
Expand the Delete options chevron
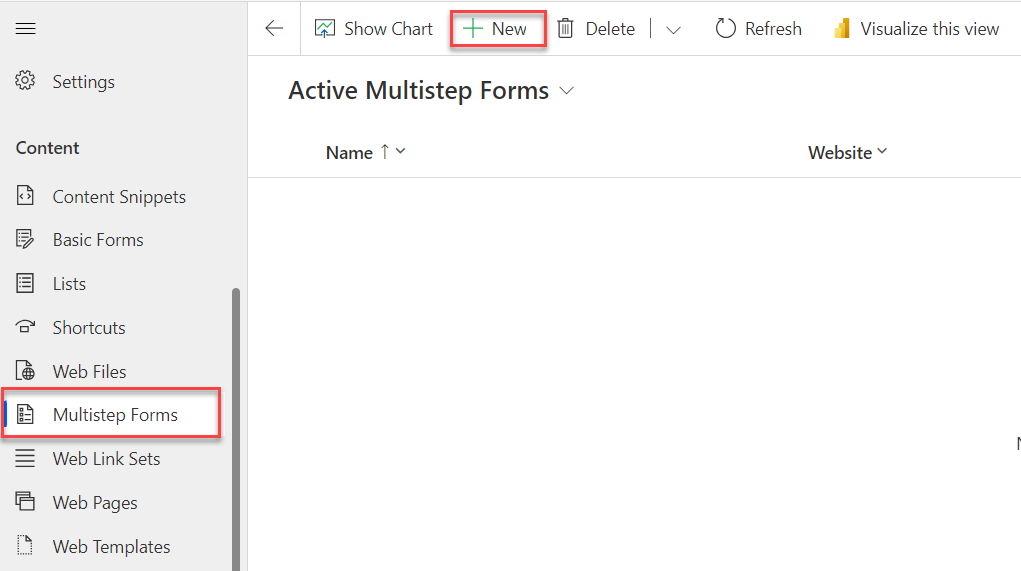pyautogui.click(x=673, y=30)
